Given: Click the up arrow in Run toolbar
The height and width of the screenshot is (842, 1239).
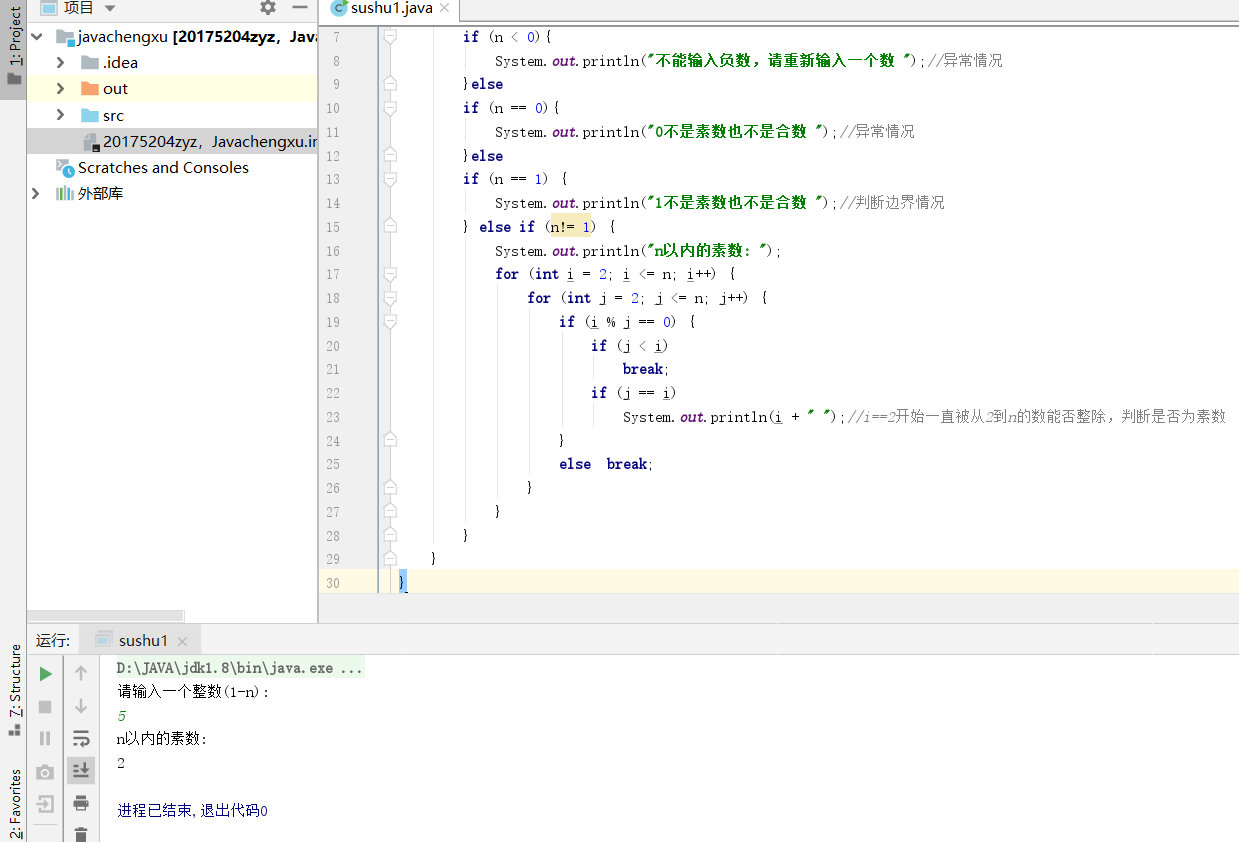Looking at the screenshot, I should click(x=81, y=674).
